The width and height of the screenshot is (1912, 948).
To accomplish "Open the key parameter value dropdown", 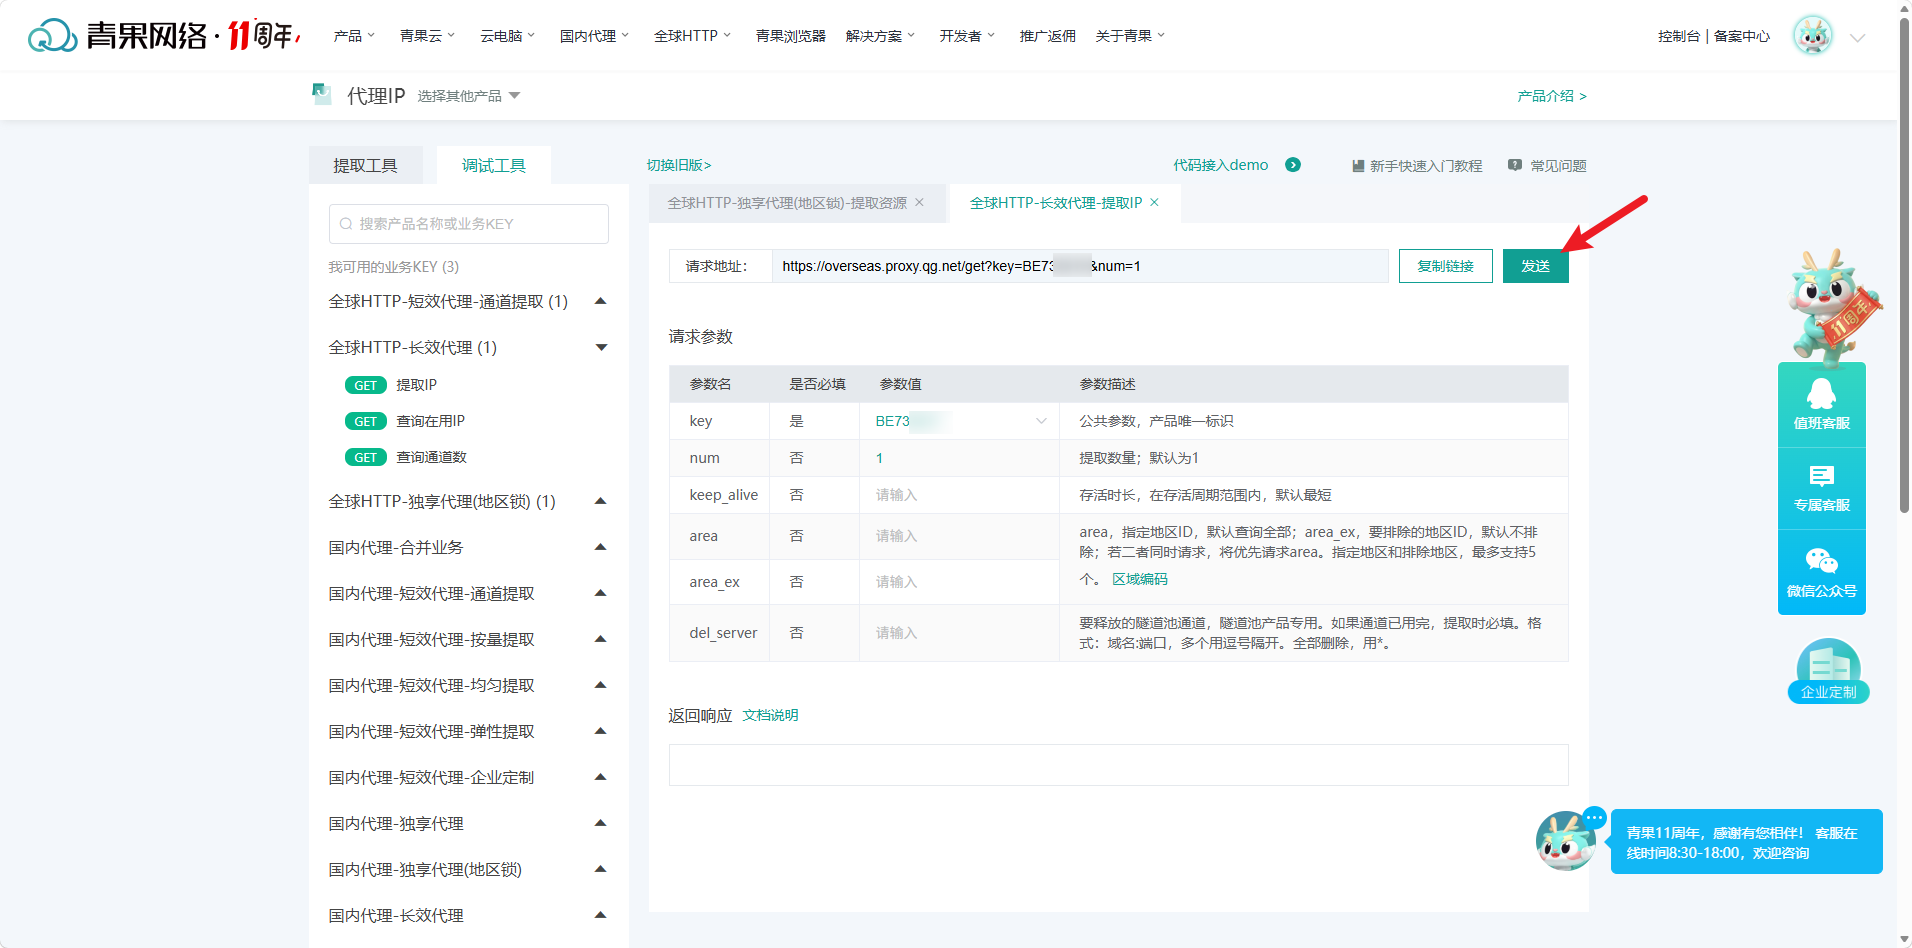I will (x=960, y=421).
